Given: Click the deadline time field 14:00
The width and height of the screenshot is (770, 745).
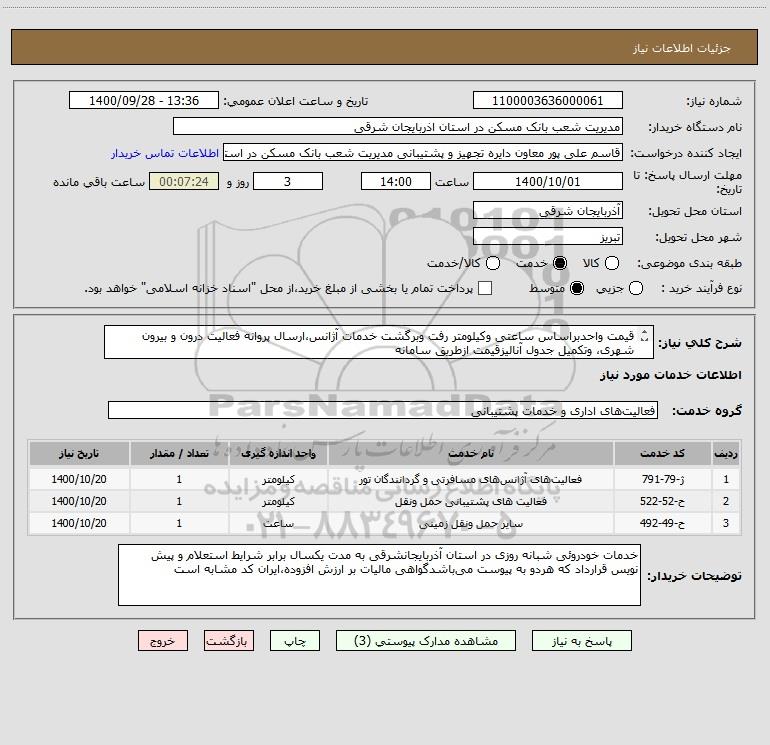Looking at the screenshot, I should coord(396,181).
